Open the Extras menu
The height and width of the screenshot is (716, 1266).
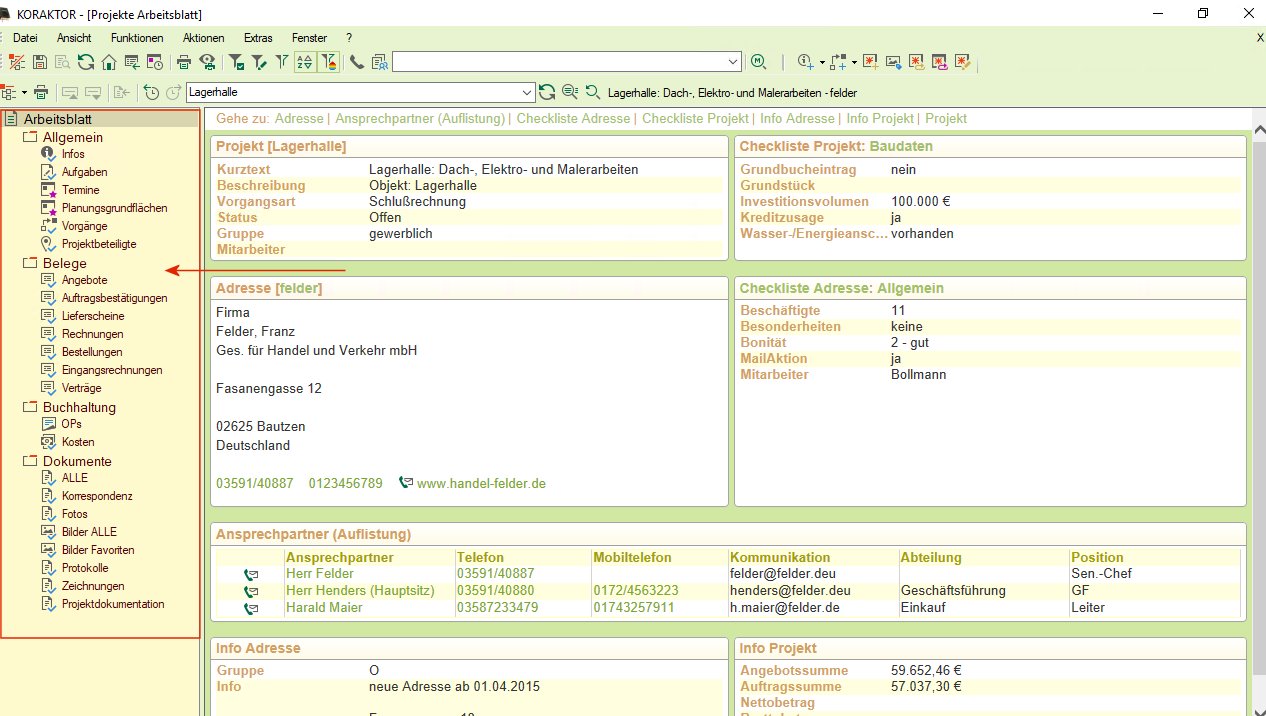[x=258, y=37]
